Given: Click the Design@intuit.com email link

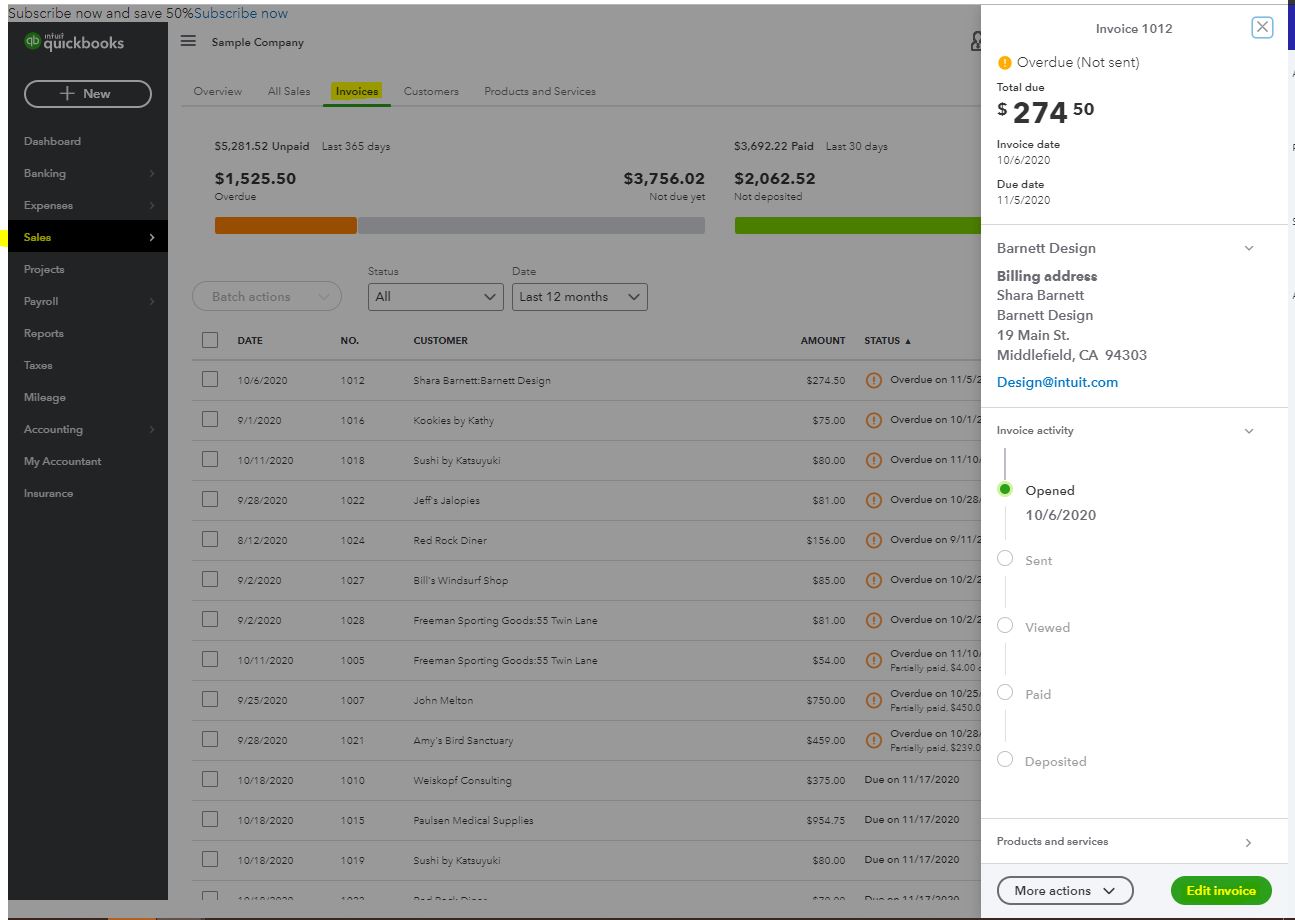Looking at the screenshot, I should tap(1057, 382).
